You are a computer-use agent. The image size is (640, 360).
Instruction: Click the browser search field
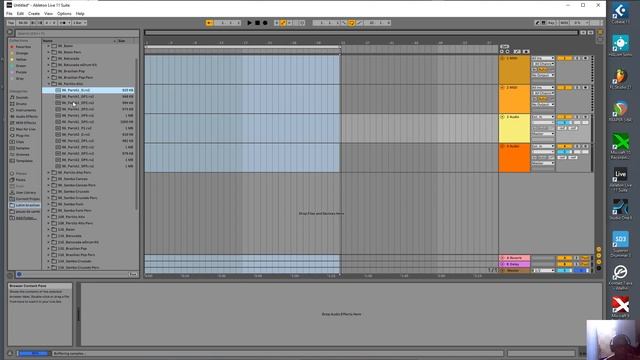[77, 33]
